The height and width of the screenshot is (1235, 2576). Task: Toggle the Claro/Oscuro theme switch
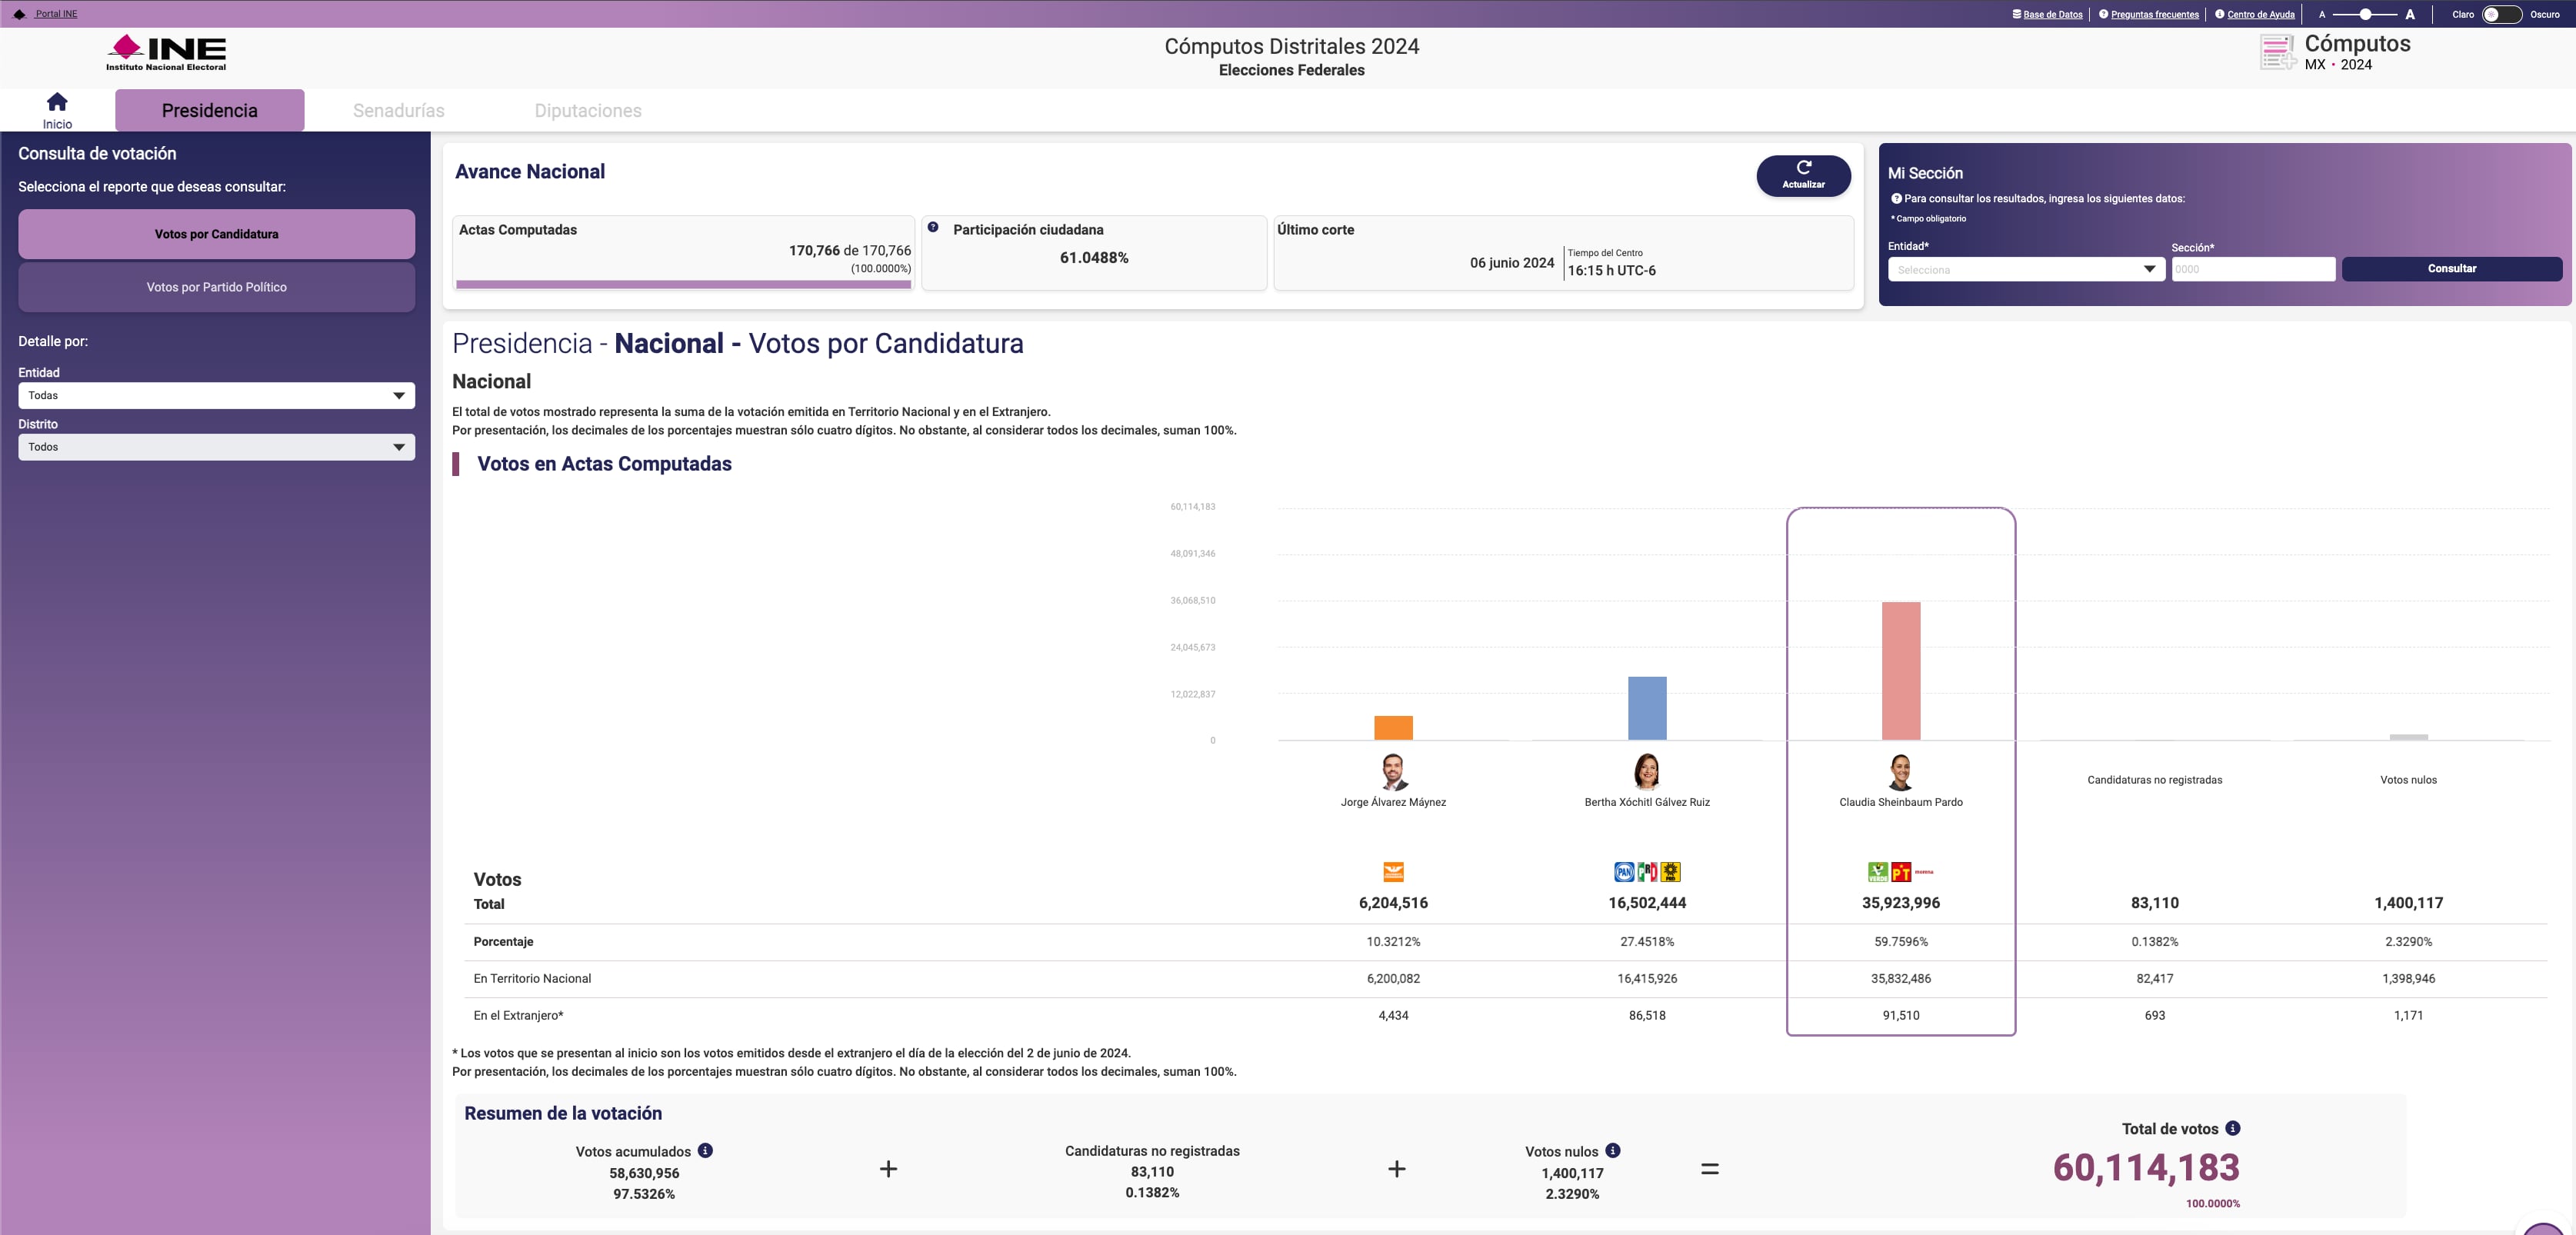click(x=2501, y=14)
